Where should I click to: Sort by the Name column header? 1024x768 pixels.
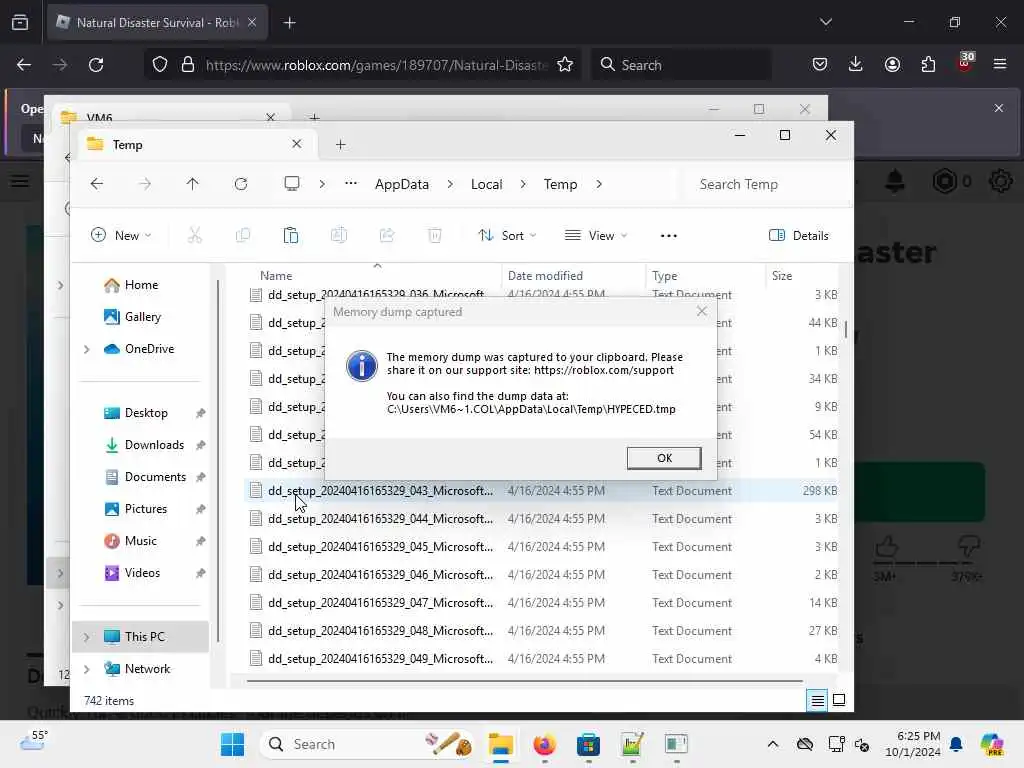click(276, 276)
